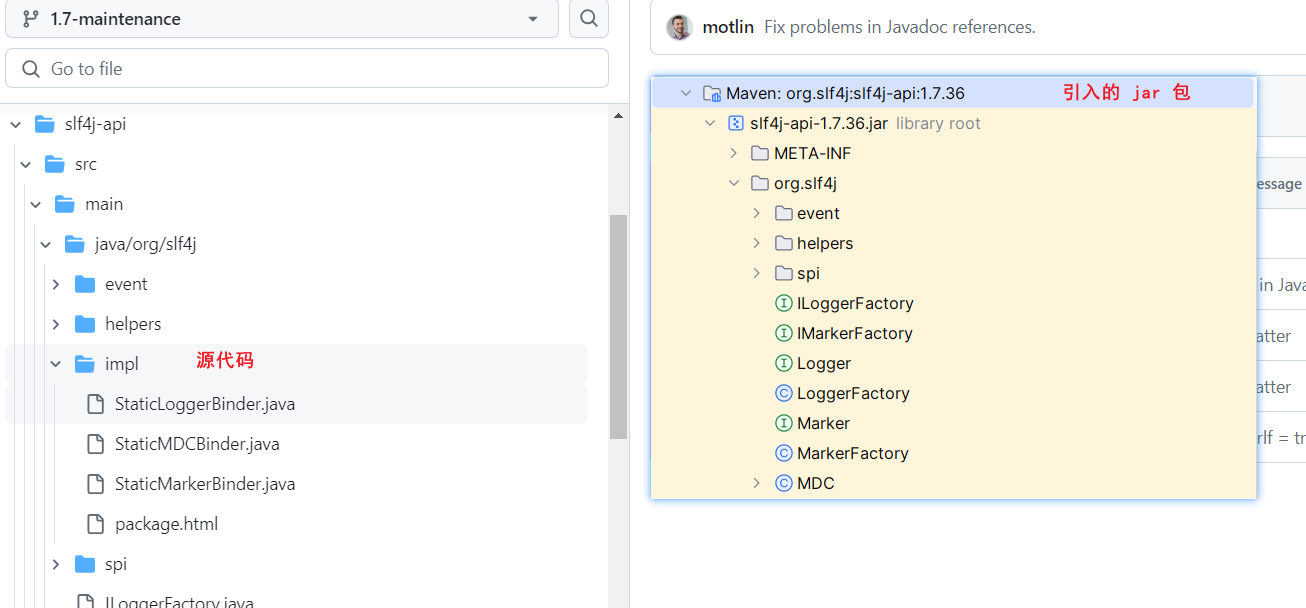Click the MarkerFactory class icon
1306x608 pixels.
click(x=784, y=453)
